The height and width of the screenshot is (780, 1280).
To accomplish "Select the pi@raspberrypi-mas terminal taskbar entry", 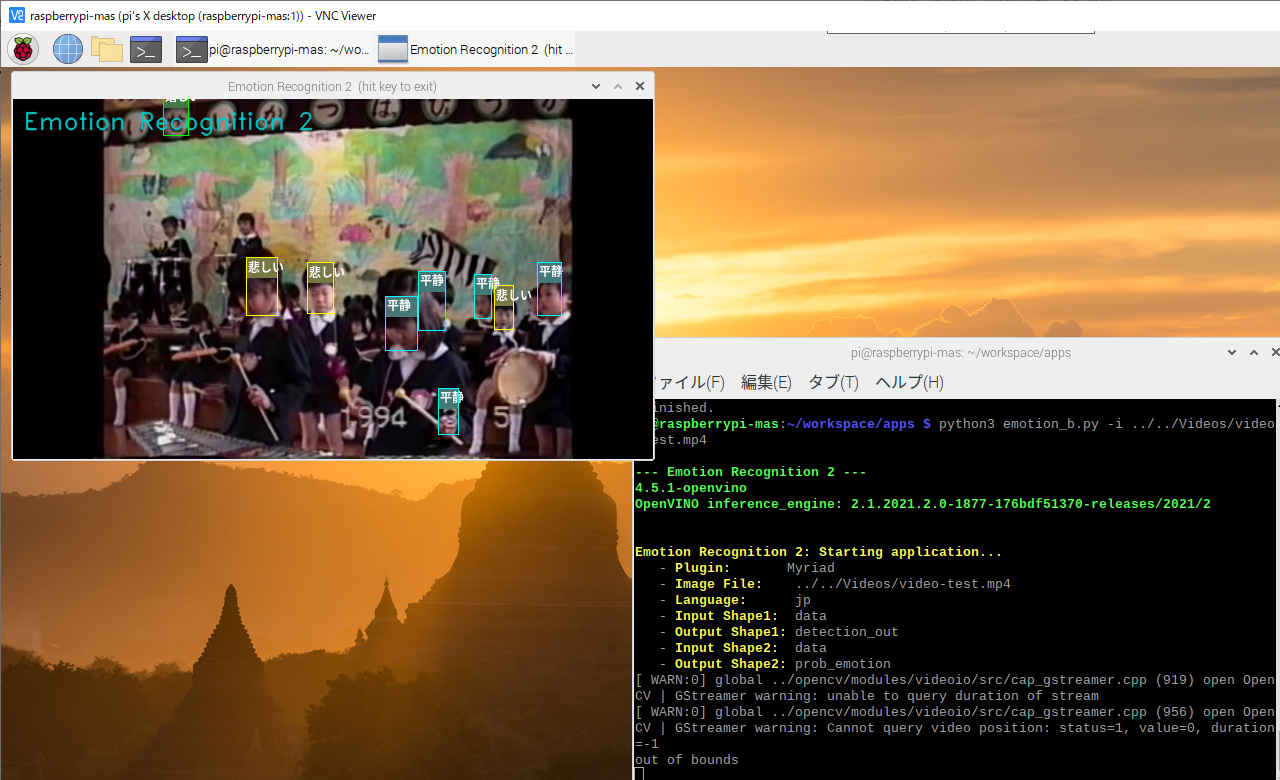I will [273, 49].
